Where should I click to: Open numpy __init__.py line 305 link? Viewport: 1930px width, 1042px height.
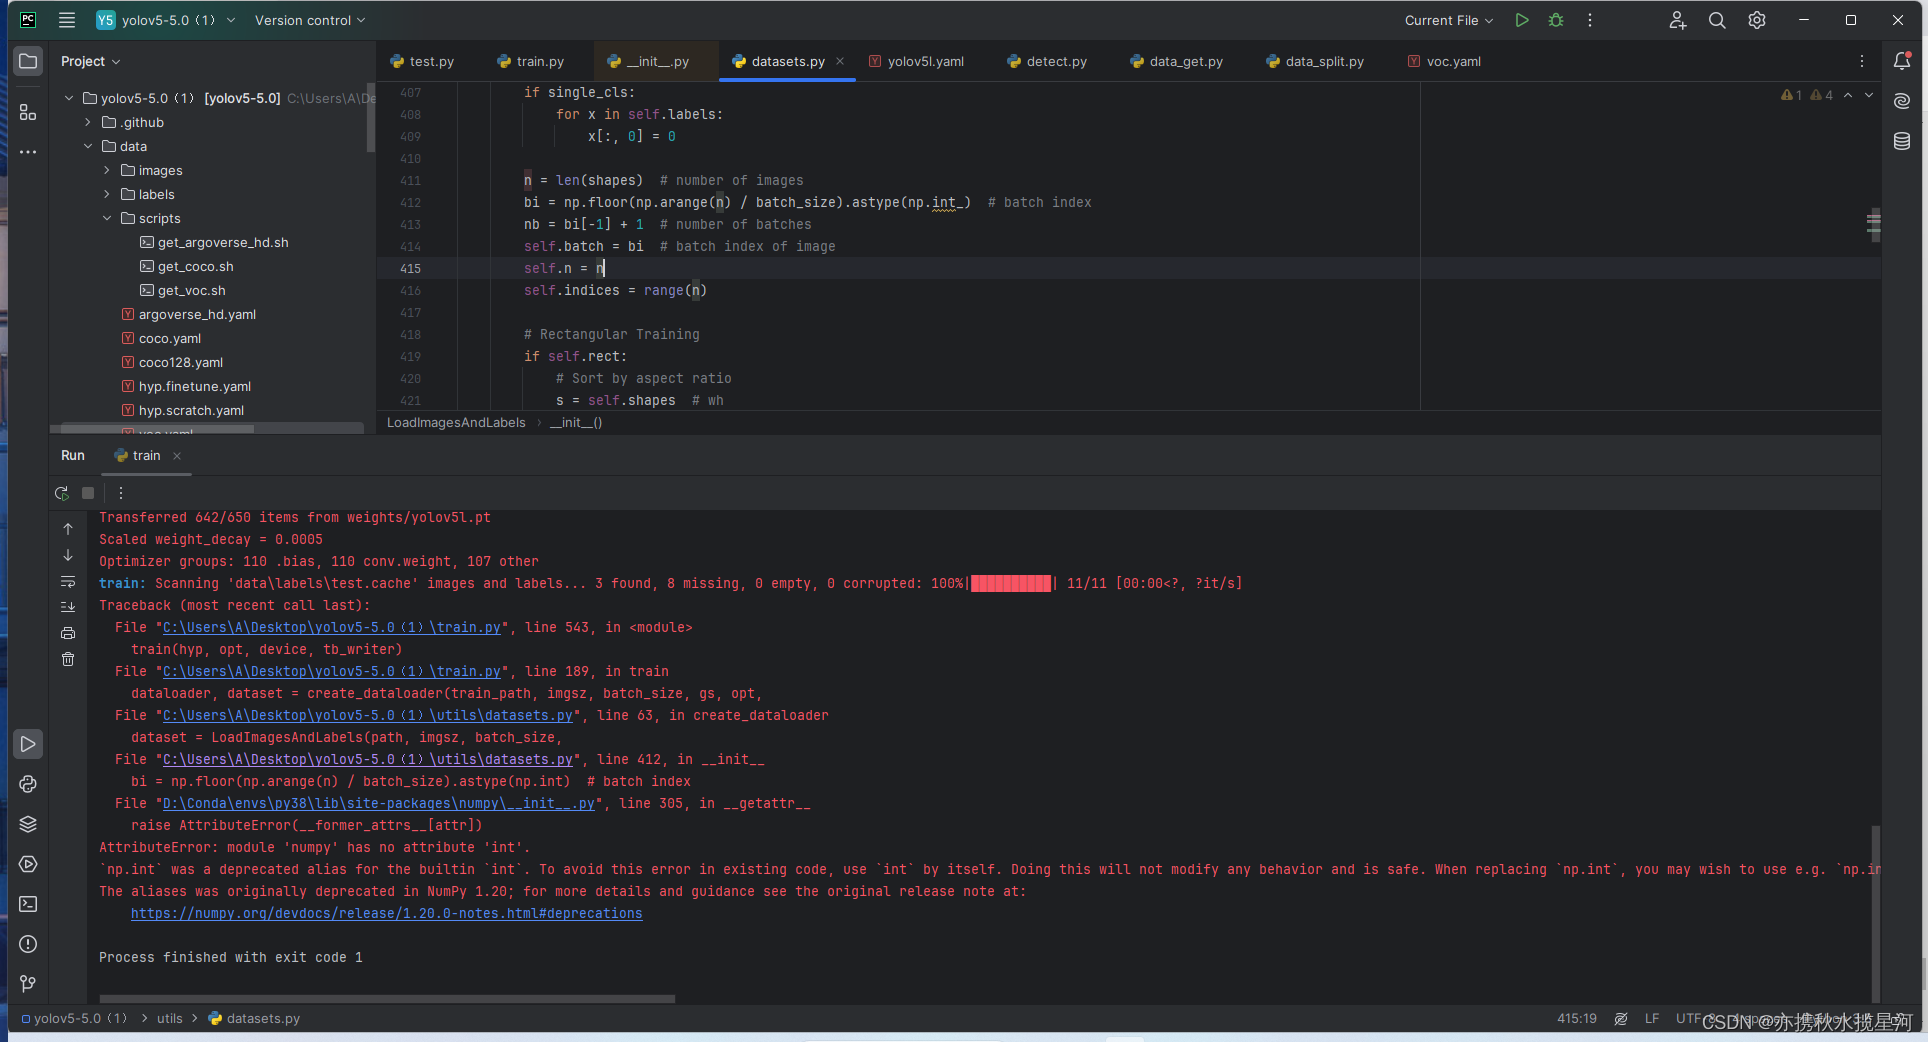tap(379, 804)
